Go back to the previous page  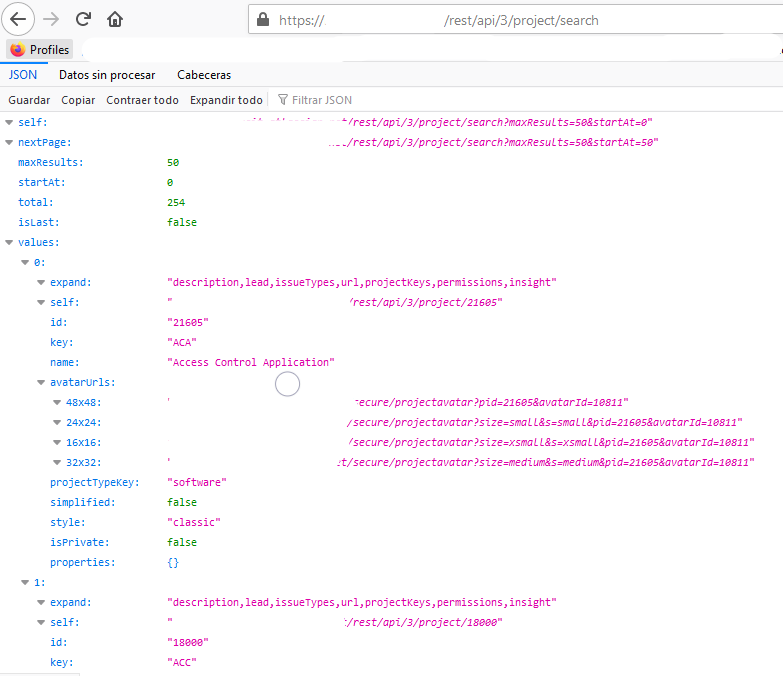click(x=18, y=19)
